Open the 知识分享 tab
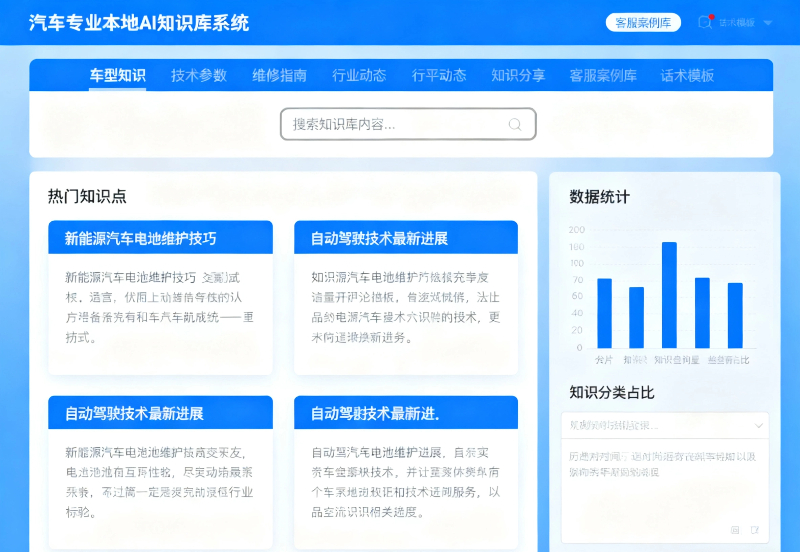Image resolution: width=800 pixels, height=552 pixels. tap(518, 75)
